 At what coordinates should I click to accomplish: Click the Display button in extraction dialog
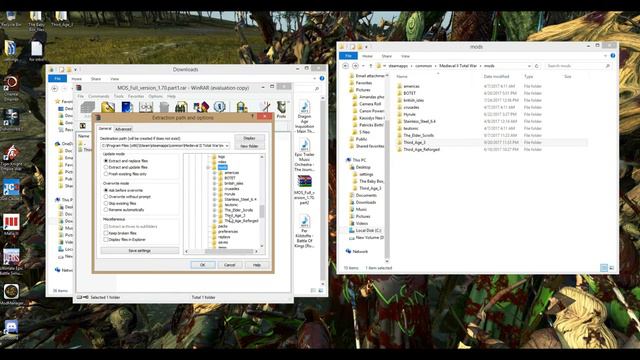coord(249,138)
